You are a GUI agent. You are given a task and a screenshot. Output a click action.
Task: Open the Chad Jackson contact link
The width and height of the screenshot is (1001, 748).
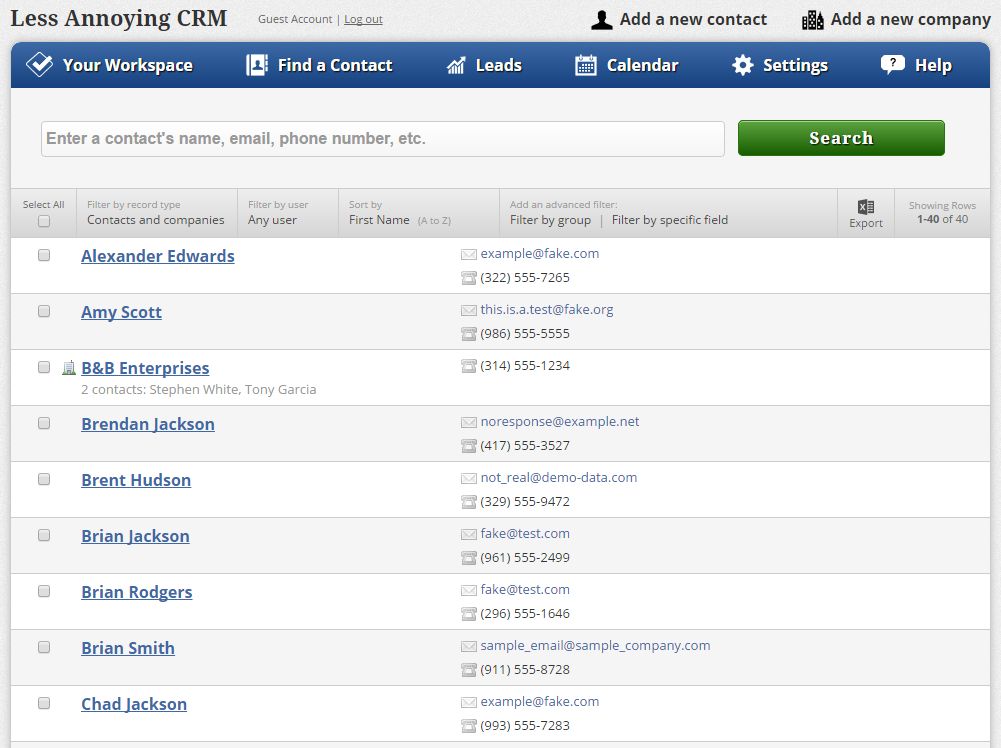tap(134, 704)
